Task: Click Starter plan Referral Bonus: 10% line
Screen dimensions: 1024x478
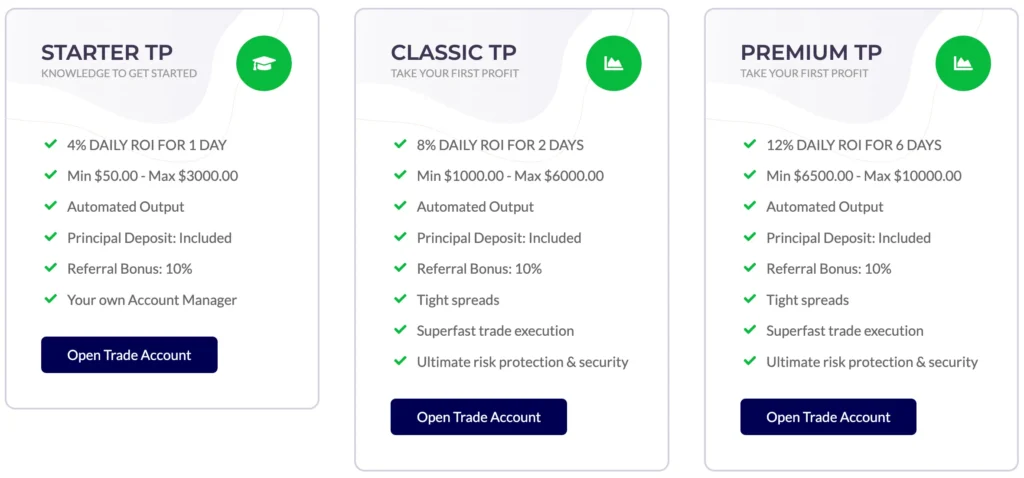Action: click(x=129, y=269)
